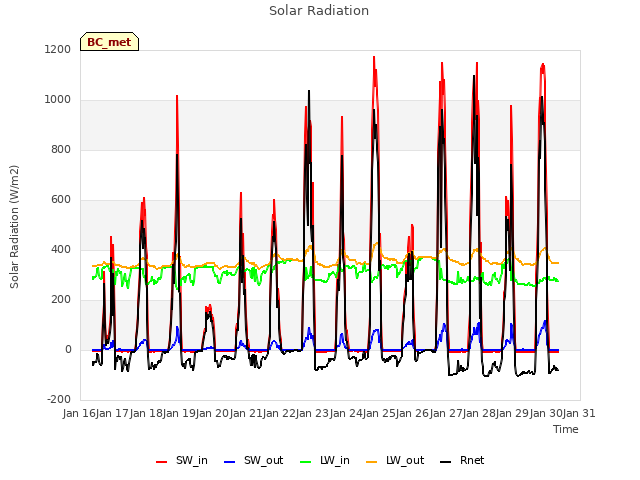Image resolution: width=640 pixels, height=480 pixels.
Task: Click the Time axis label
Action: [x=566, y=429]
